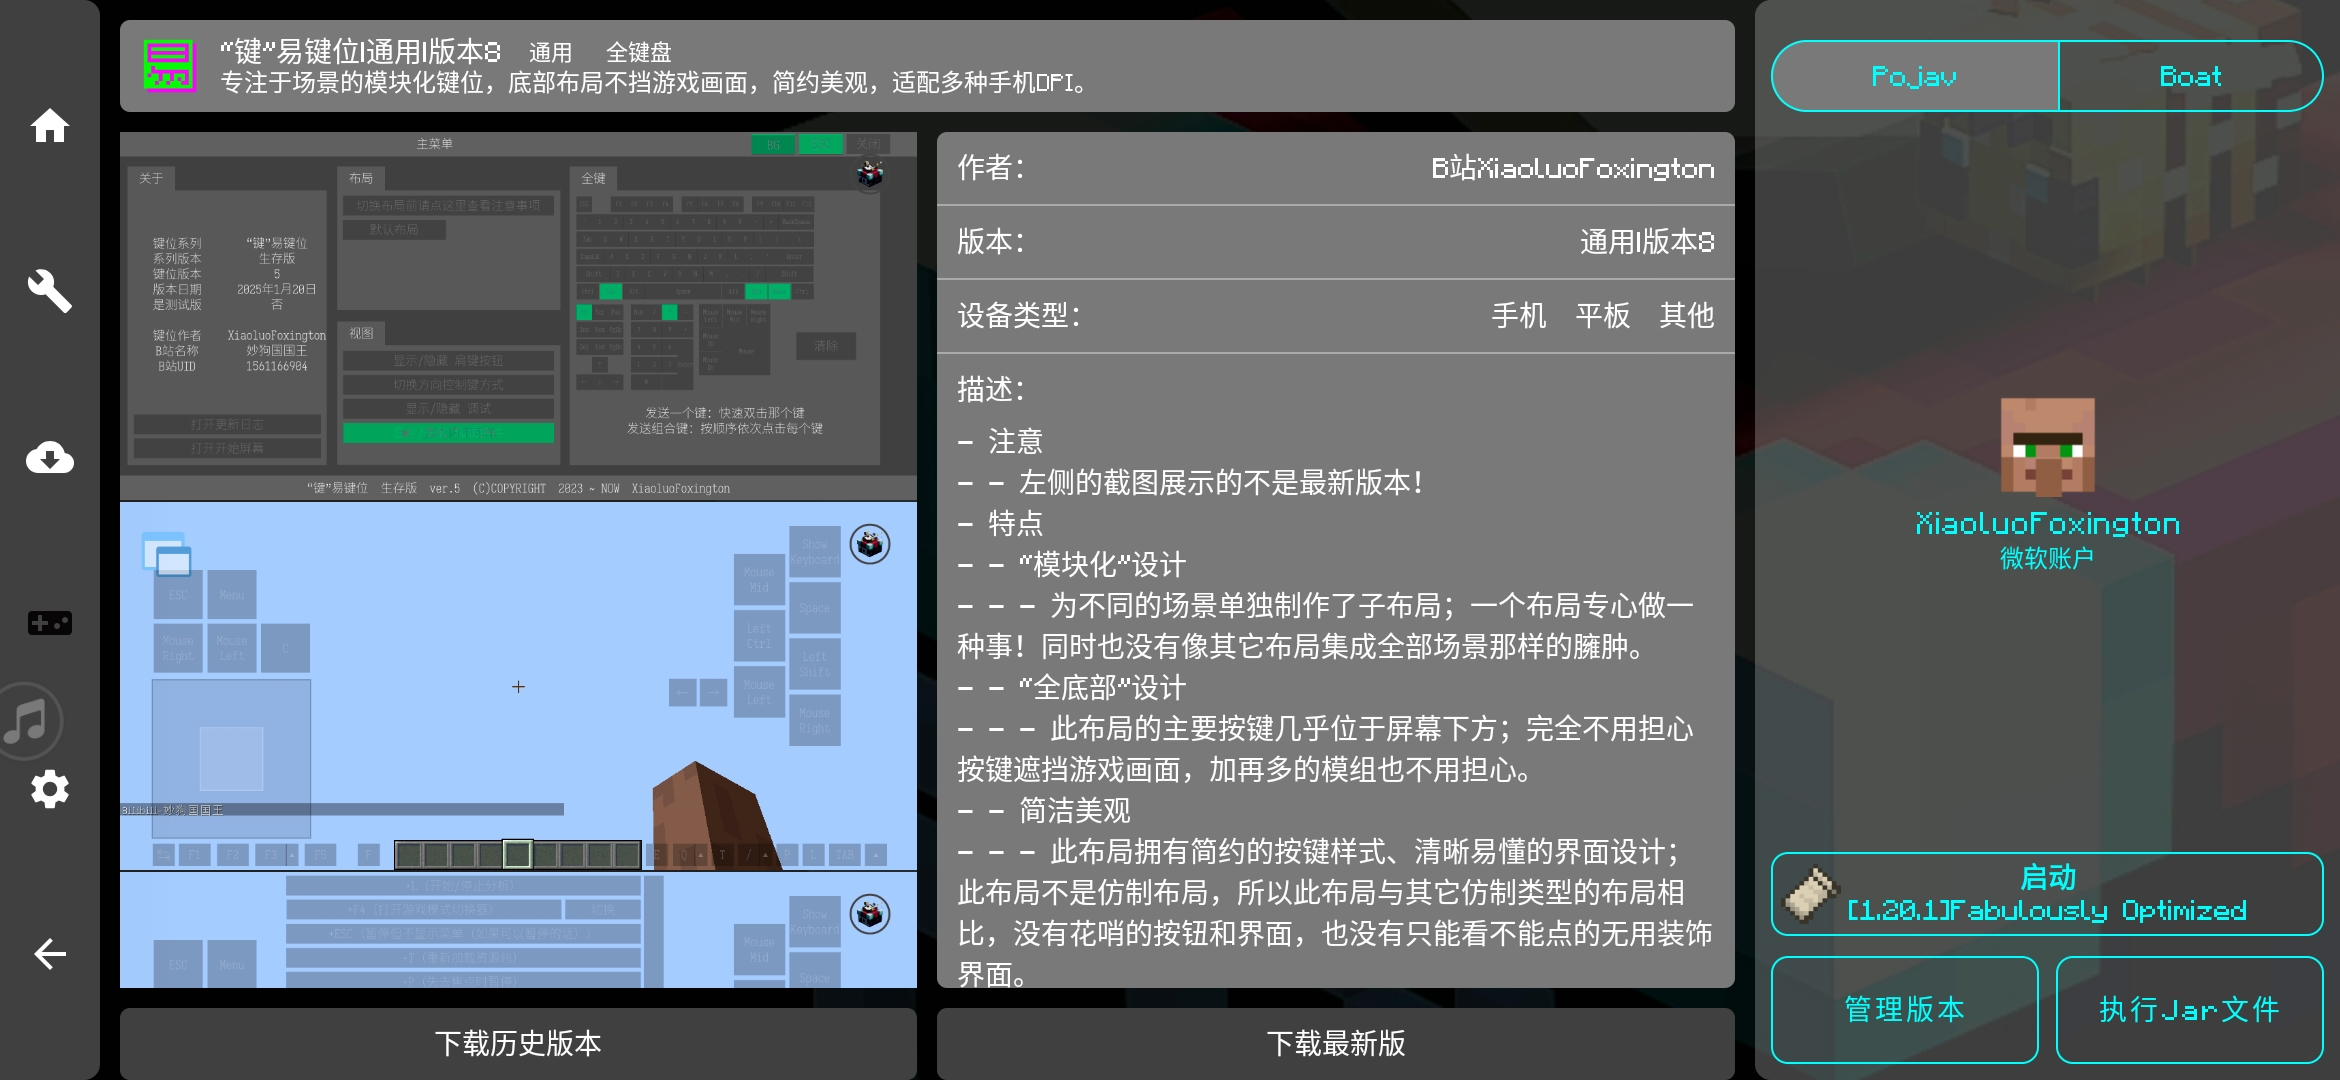Click the 设备类型 label
The width and height of the screenshot is (2340, 1080).
[1019, 316]
